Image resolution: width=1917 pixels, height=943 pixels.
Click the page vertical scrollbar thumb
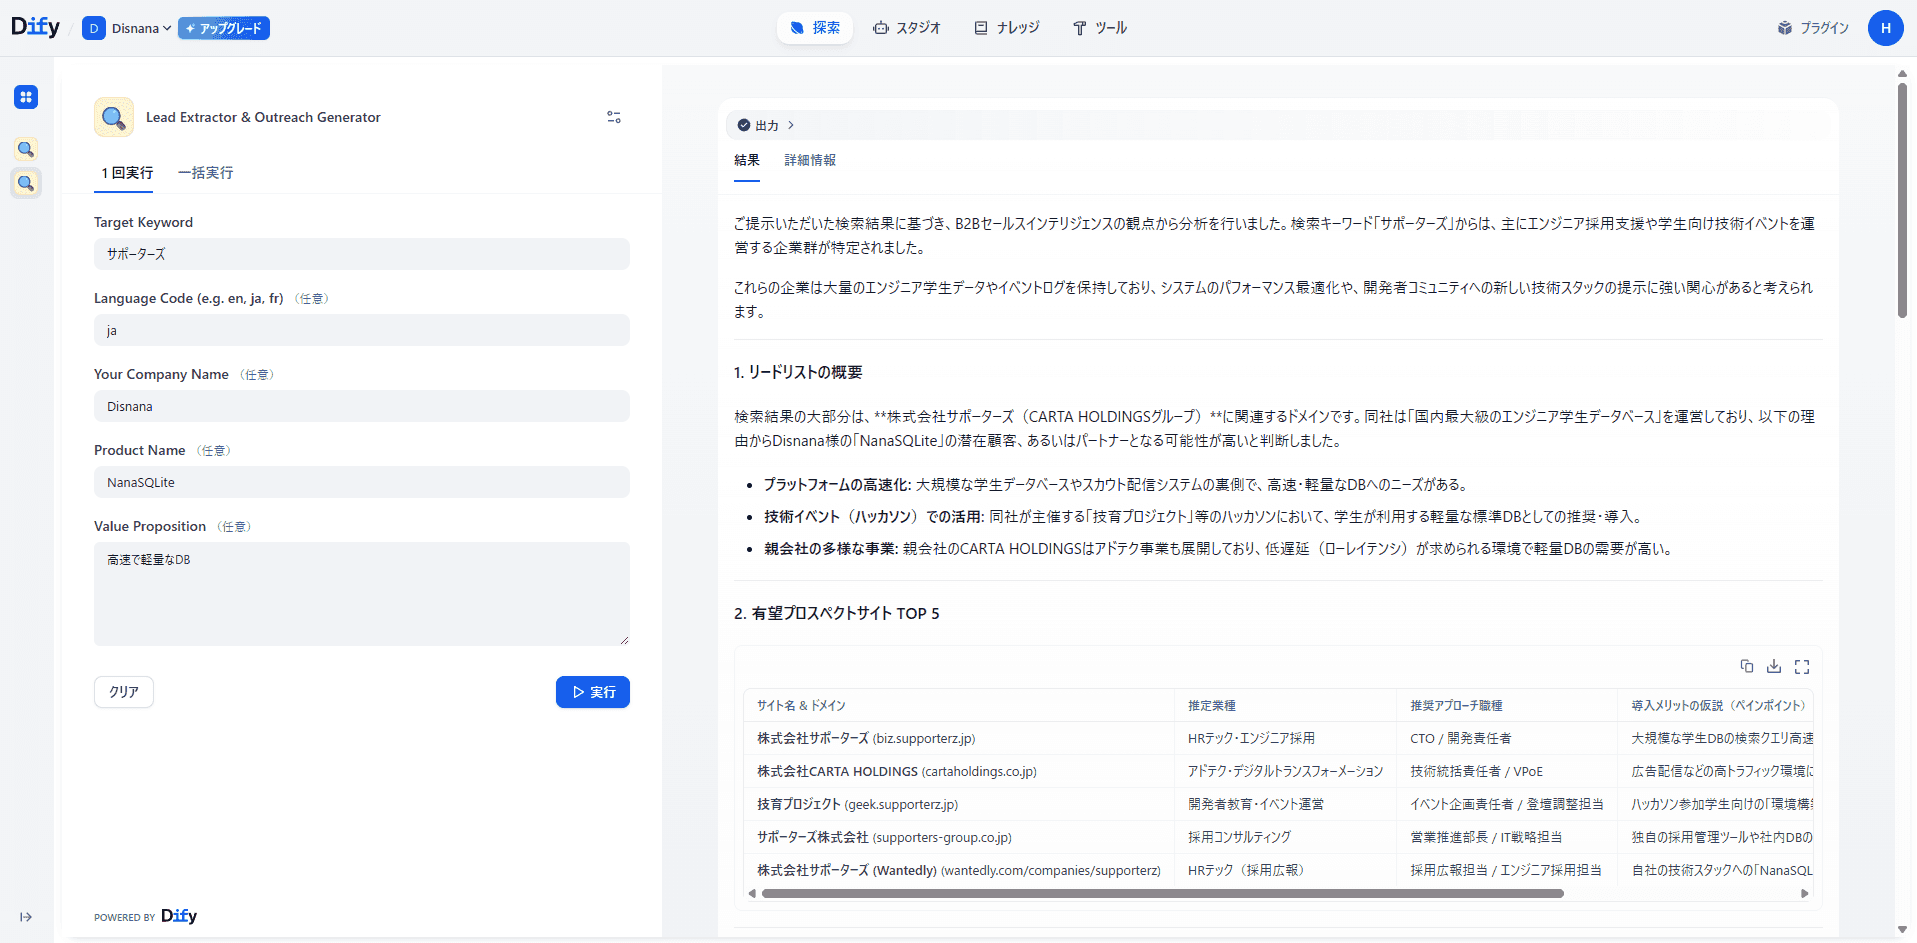pyautogui.click(x=1902, y=200)
